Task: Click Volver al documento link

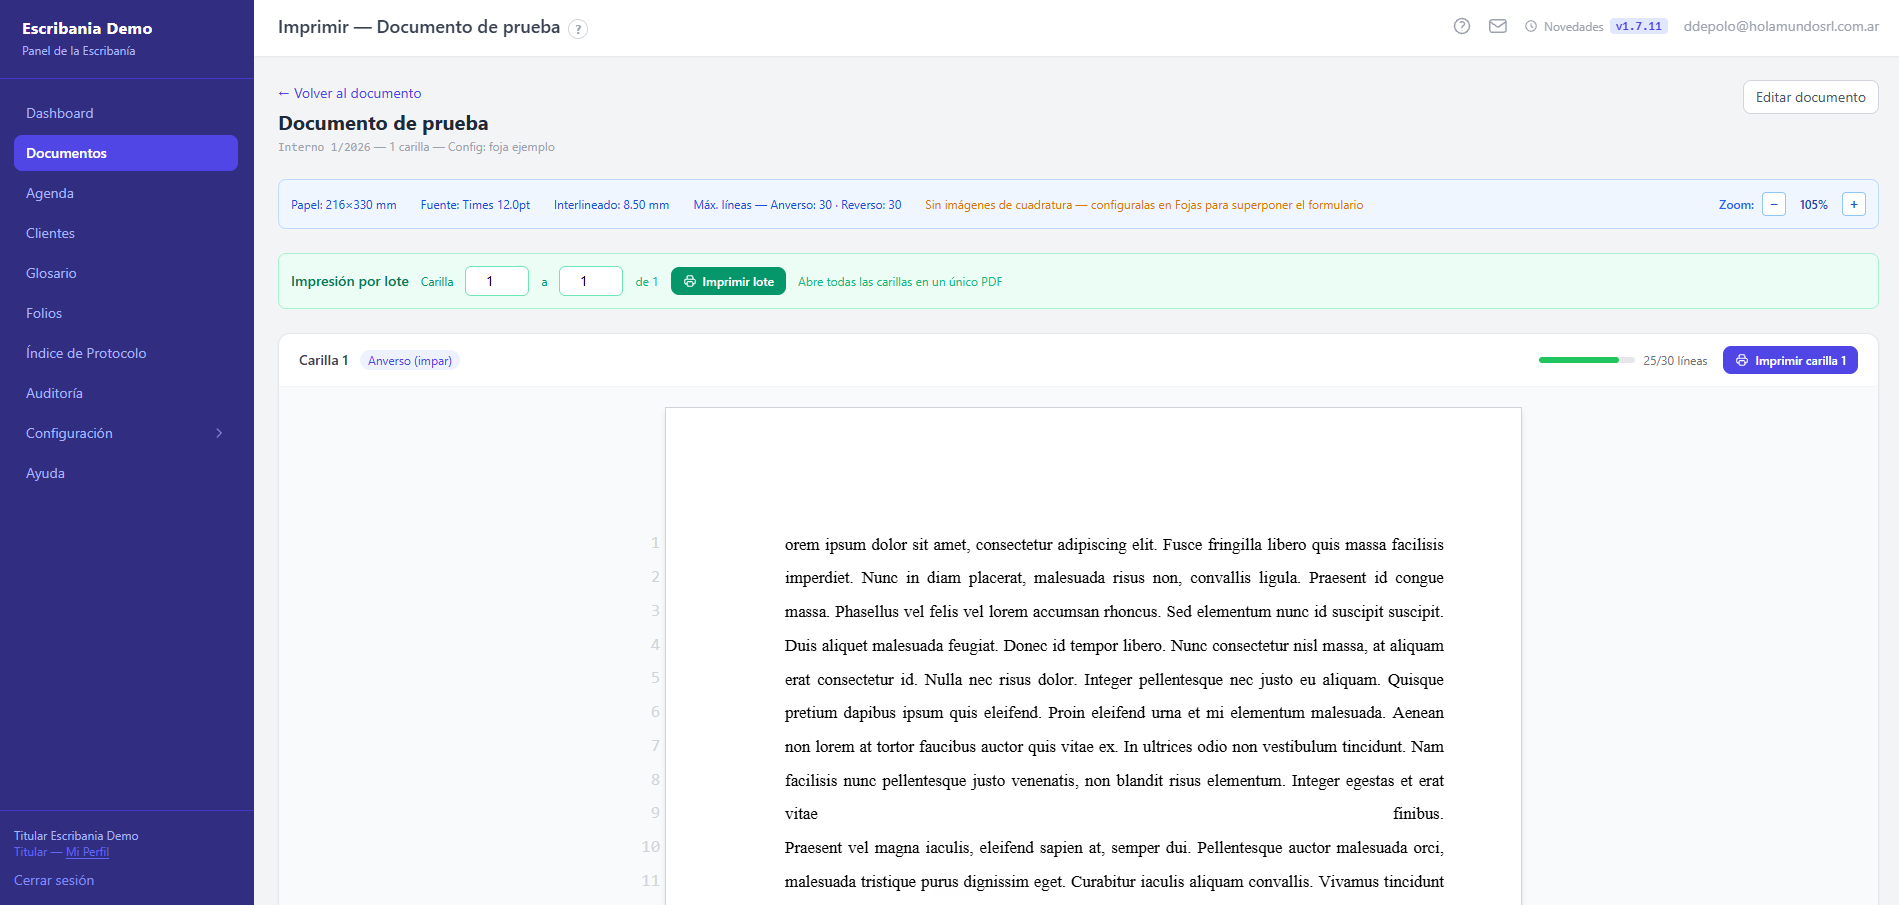Action: (x=350, y=93)
